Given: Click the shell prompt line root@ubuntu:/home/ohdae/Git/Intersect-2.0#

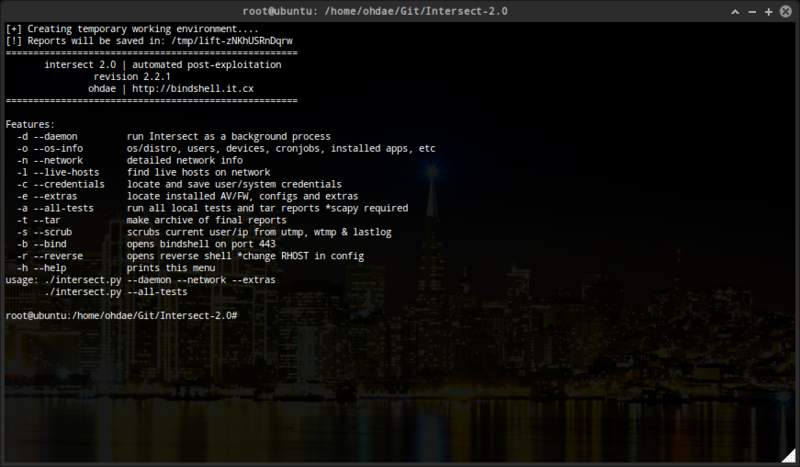Looking at the screenshot, I should (x=121, y=315).
